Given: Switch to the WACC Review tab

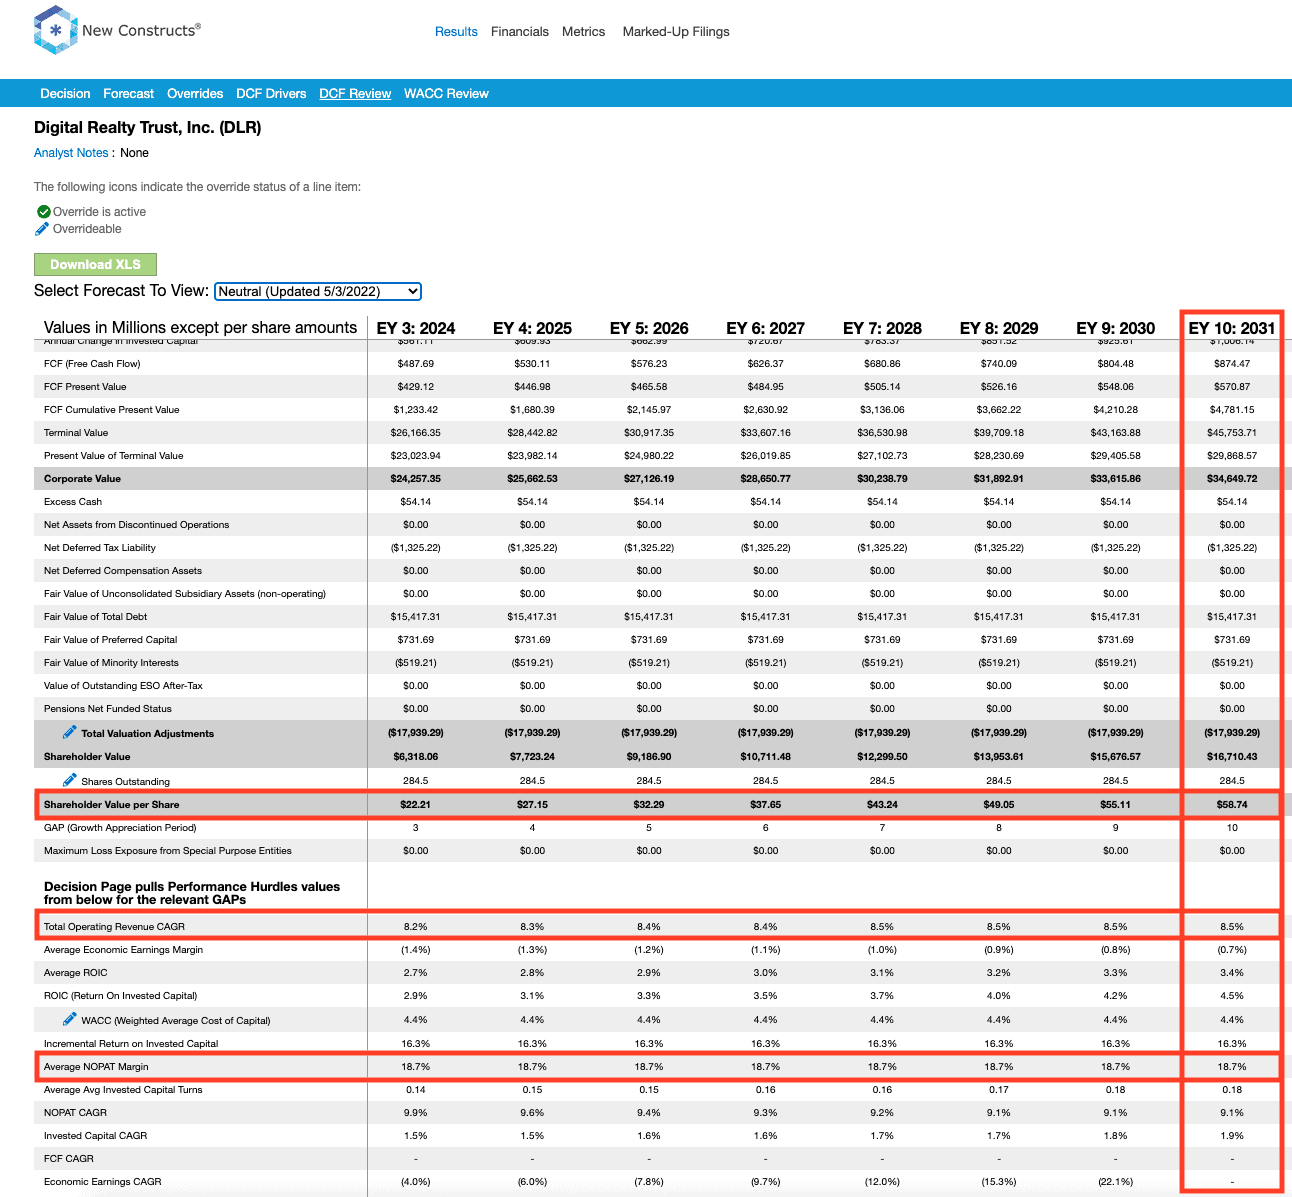Looking at the screenshot, I should tap(446, 94).
